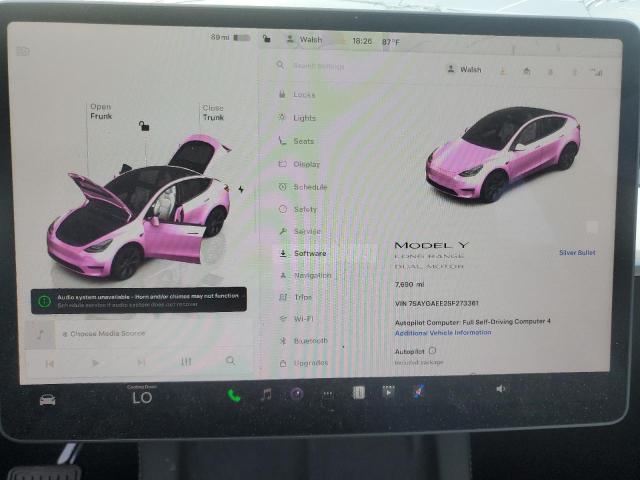Screen dimensions: 640x480
Task: Open the Upgrades settings menu
Action: click(304, 363)
